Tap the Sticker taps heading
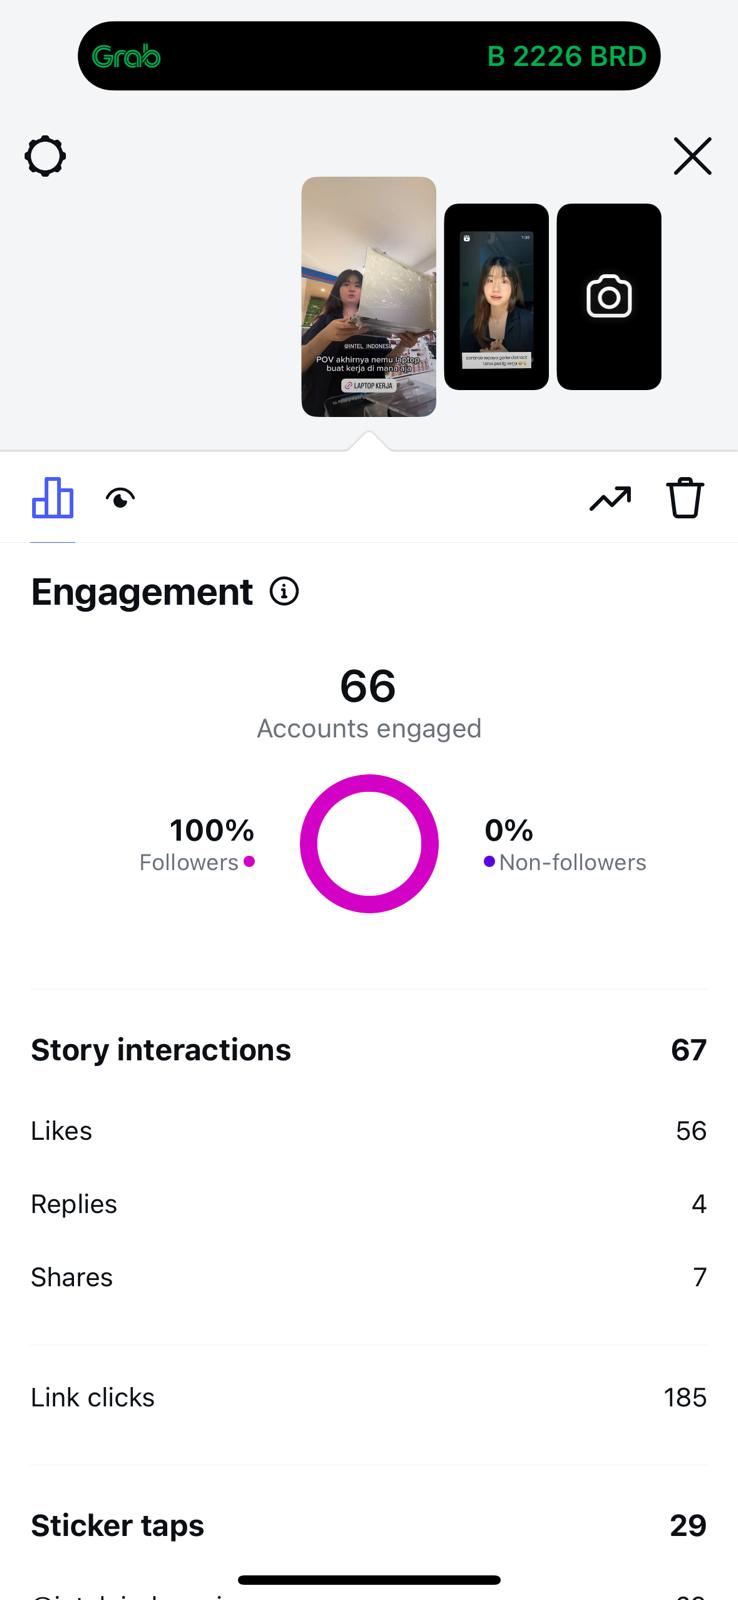Image resolution: width=738 pixels, height=1600 pixels. [117, 1525]
